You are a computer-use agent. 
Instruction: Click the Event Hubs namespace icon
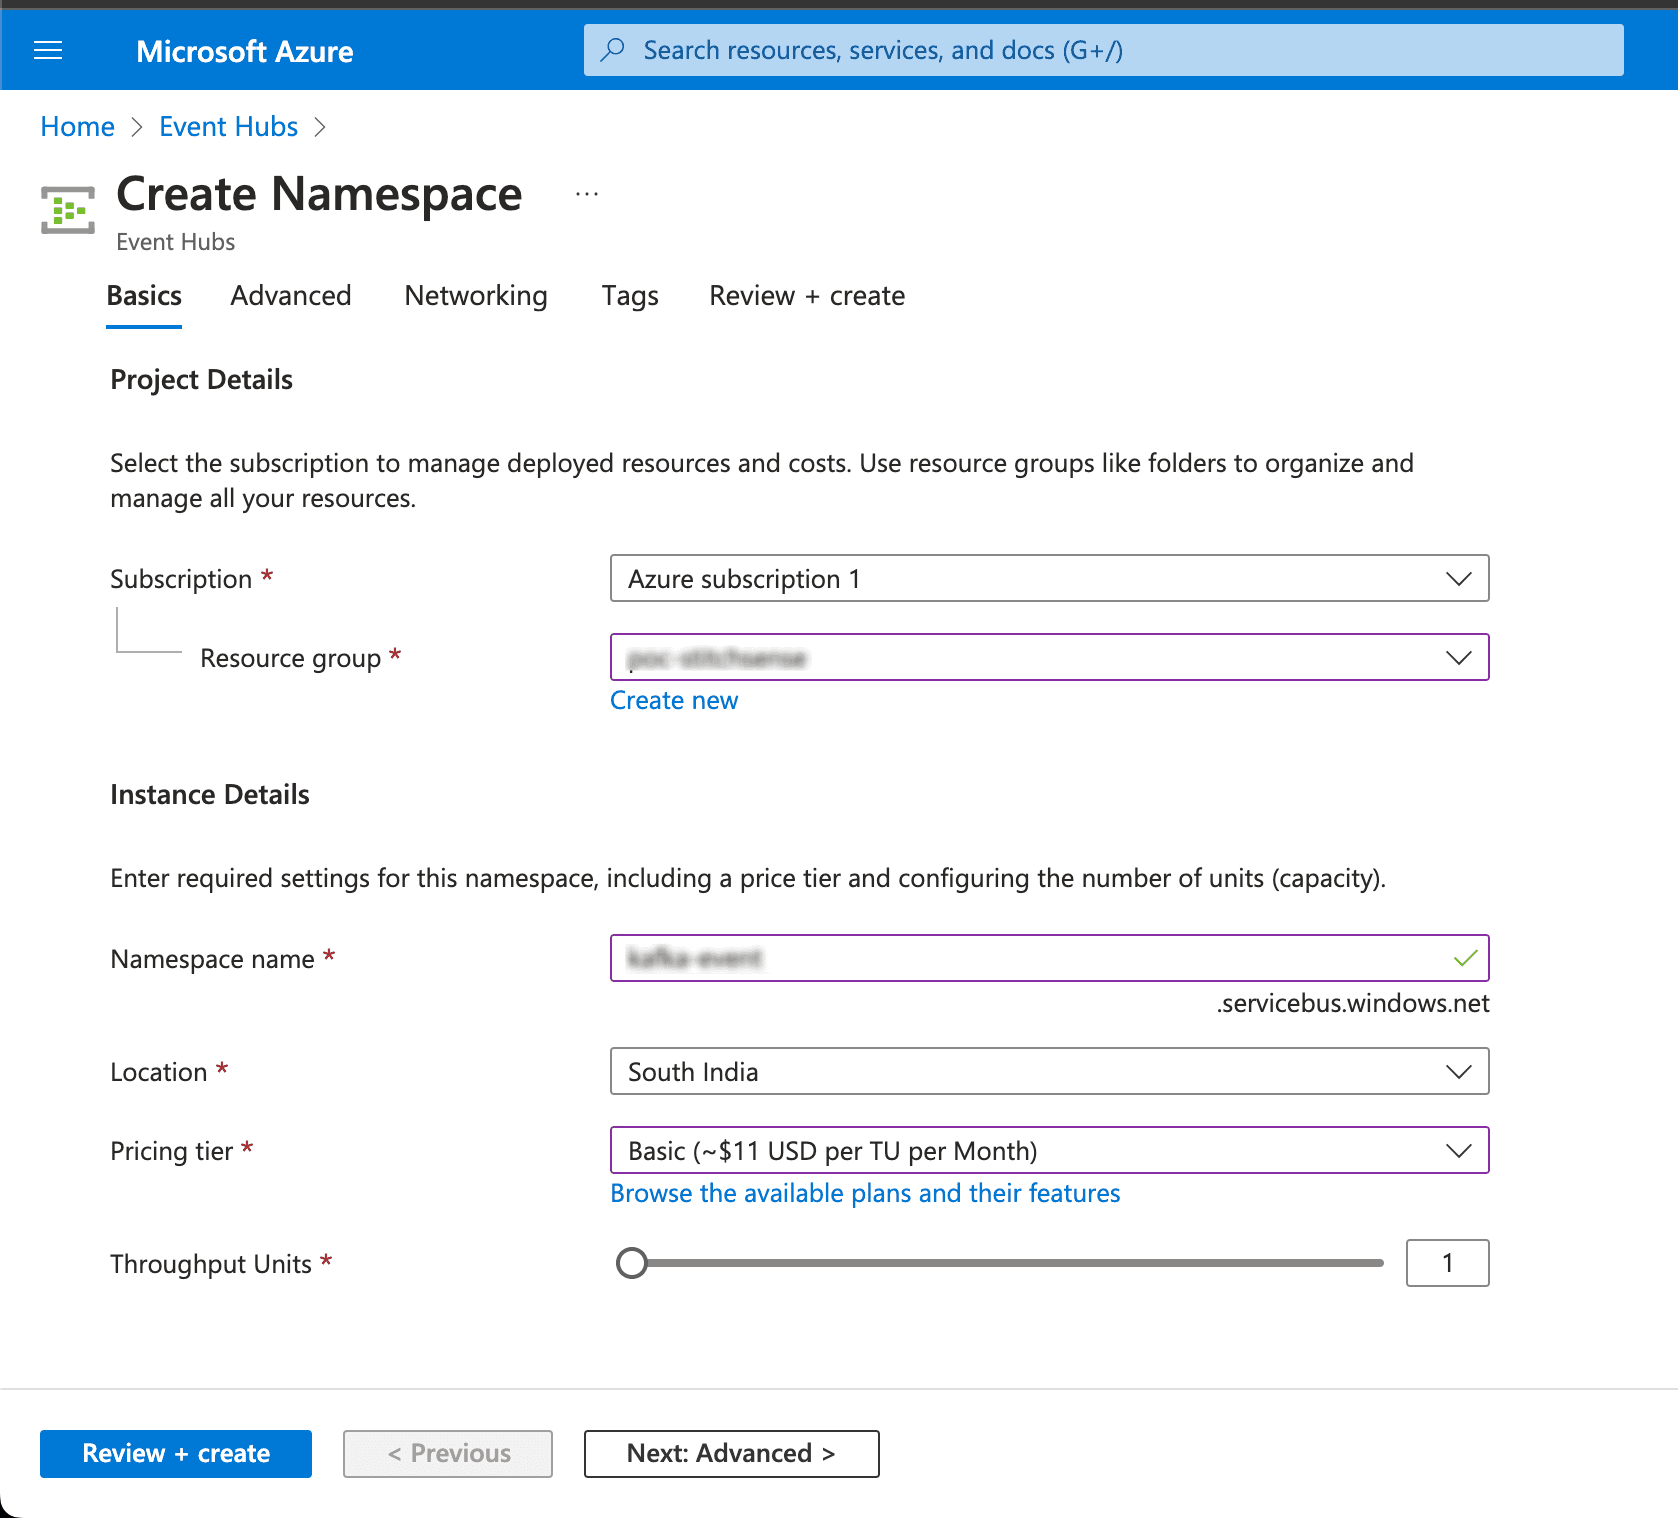[x=66, y=209]
